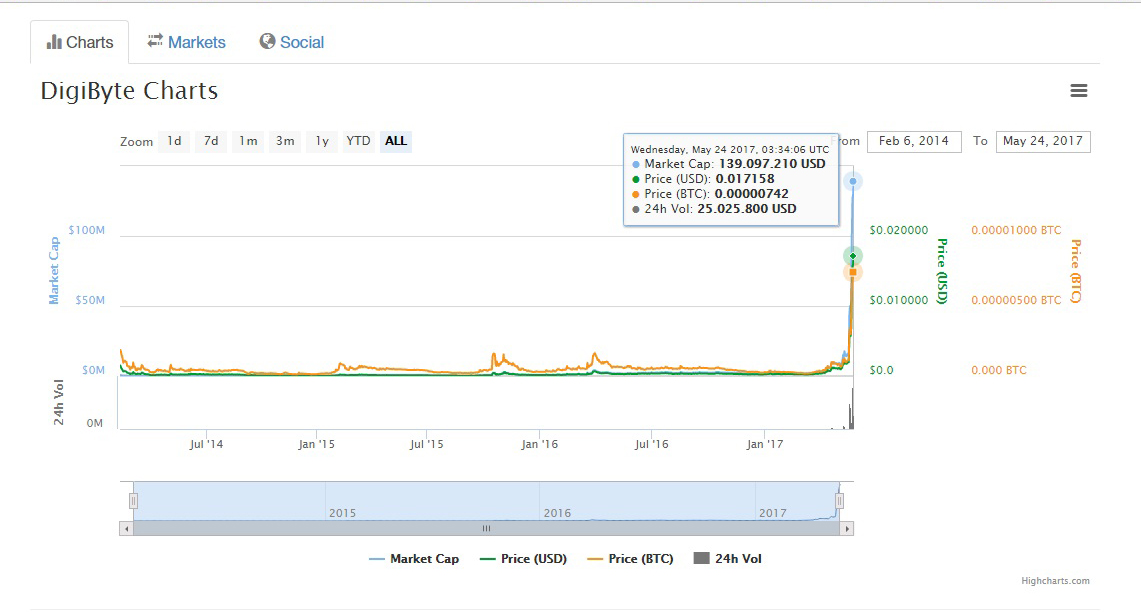Click the navigator right scroll arrow
Image resolution: width=1141 pixels, height=612 pixels.
pyautogui.click(x=846, y=529)
